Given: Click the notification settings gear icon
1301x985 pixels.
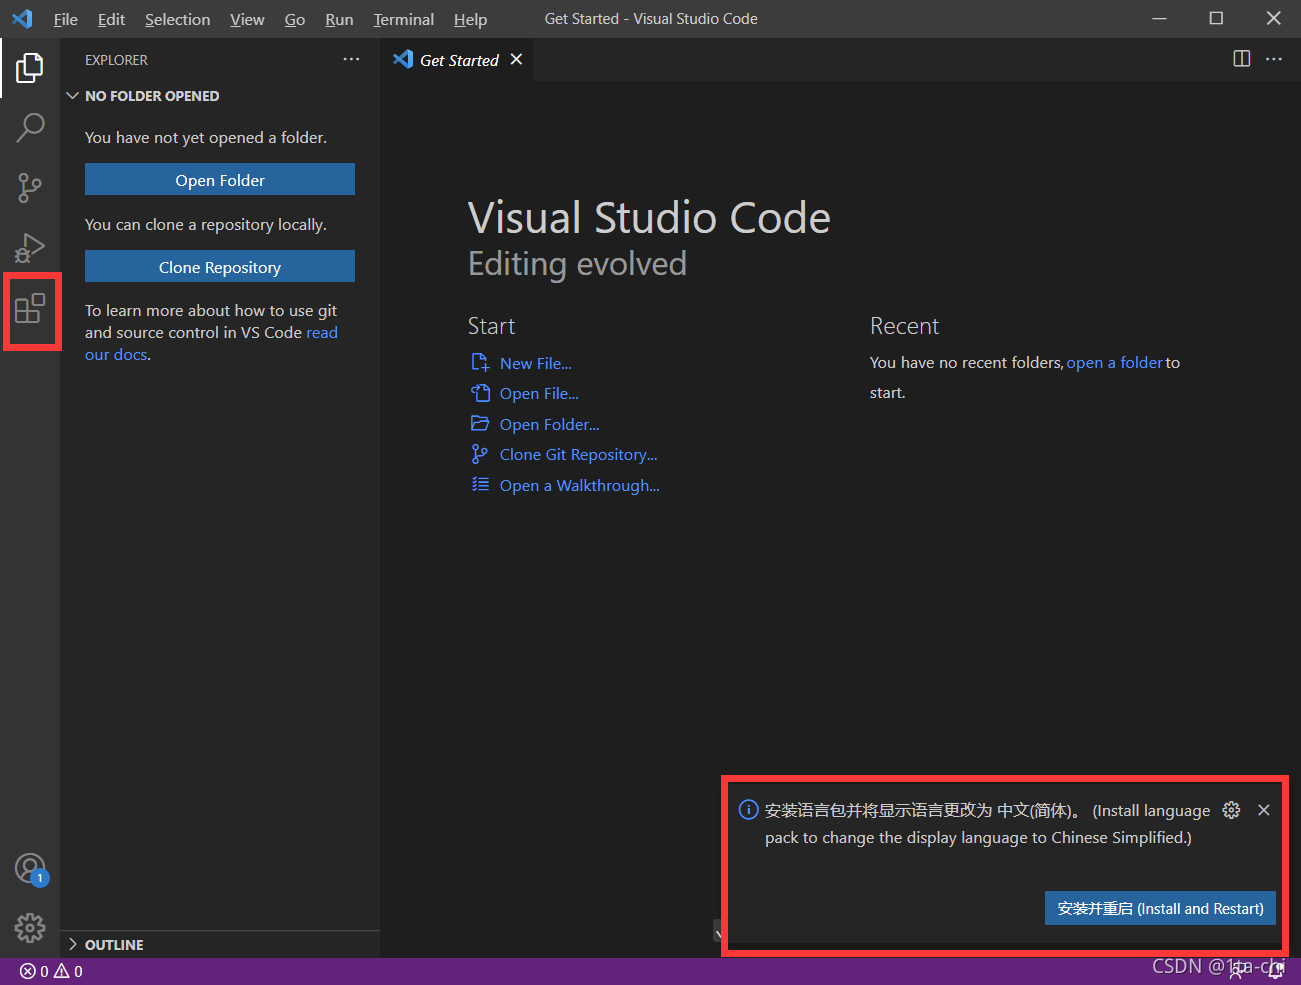Looking at the screenshot, I should tap(1232, 810).
